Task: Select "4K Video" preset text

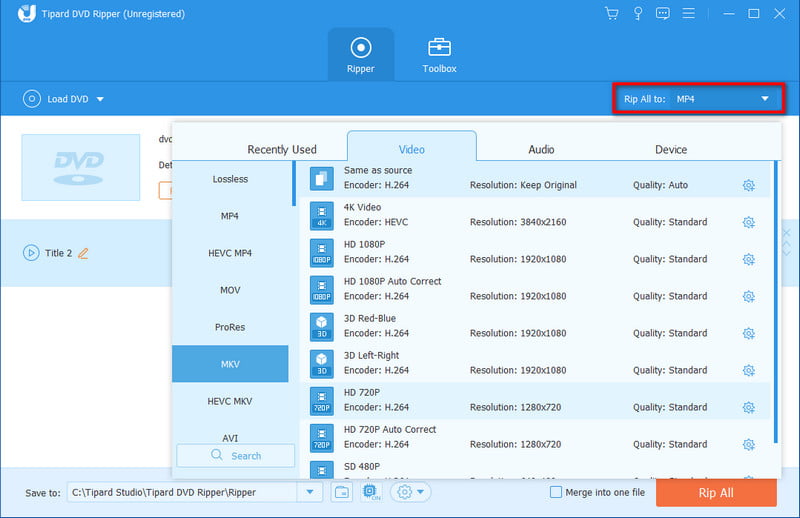Action: point(362,207)
